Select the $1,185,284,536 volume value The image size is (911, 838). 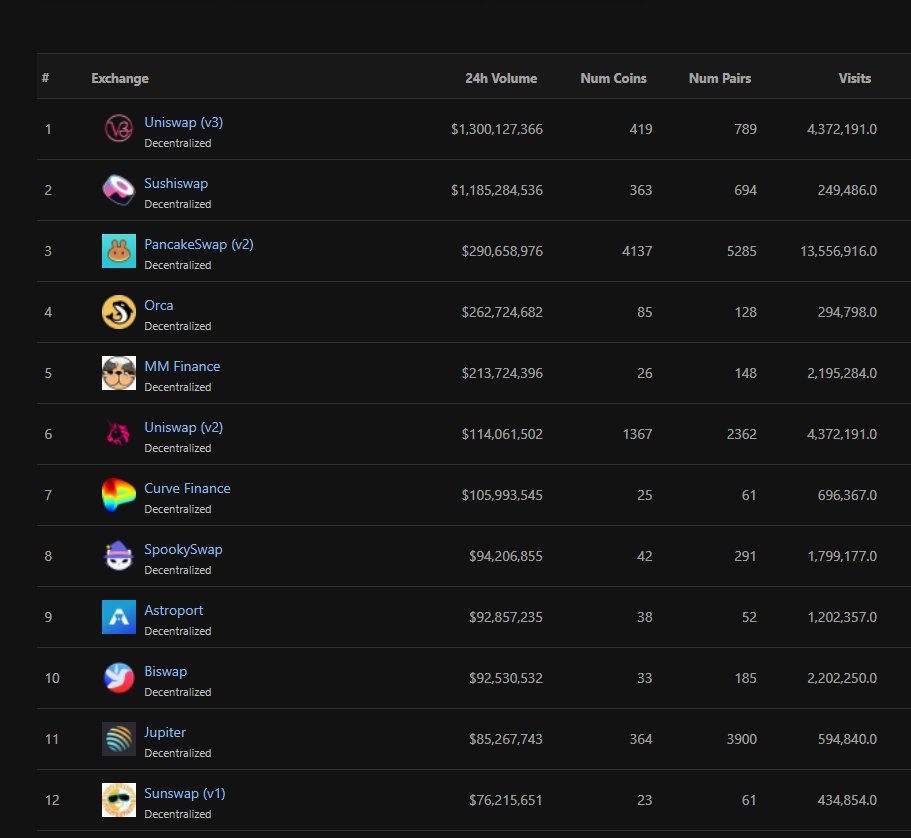pyautogui.click(x=497, y=190)
